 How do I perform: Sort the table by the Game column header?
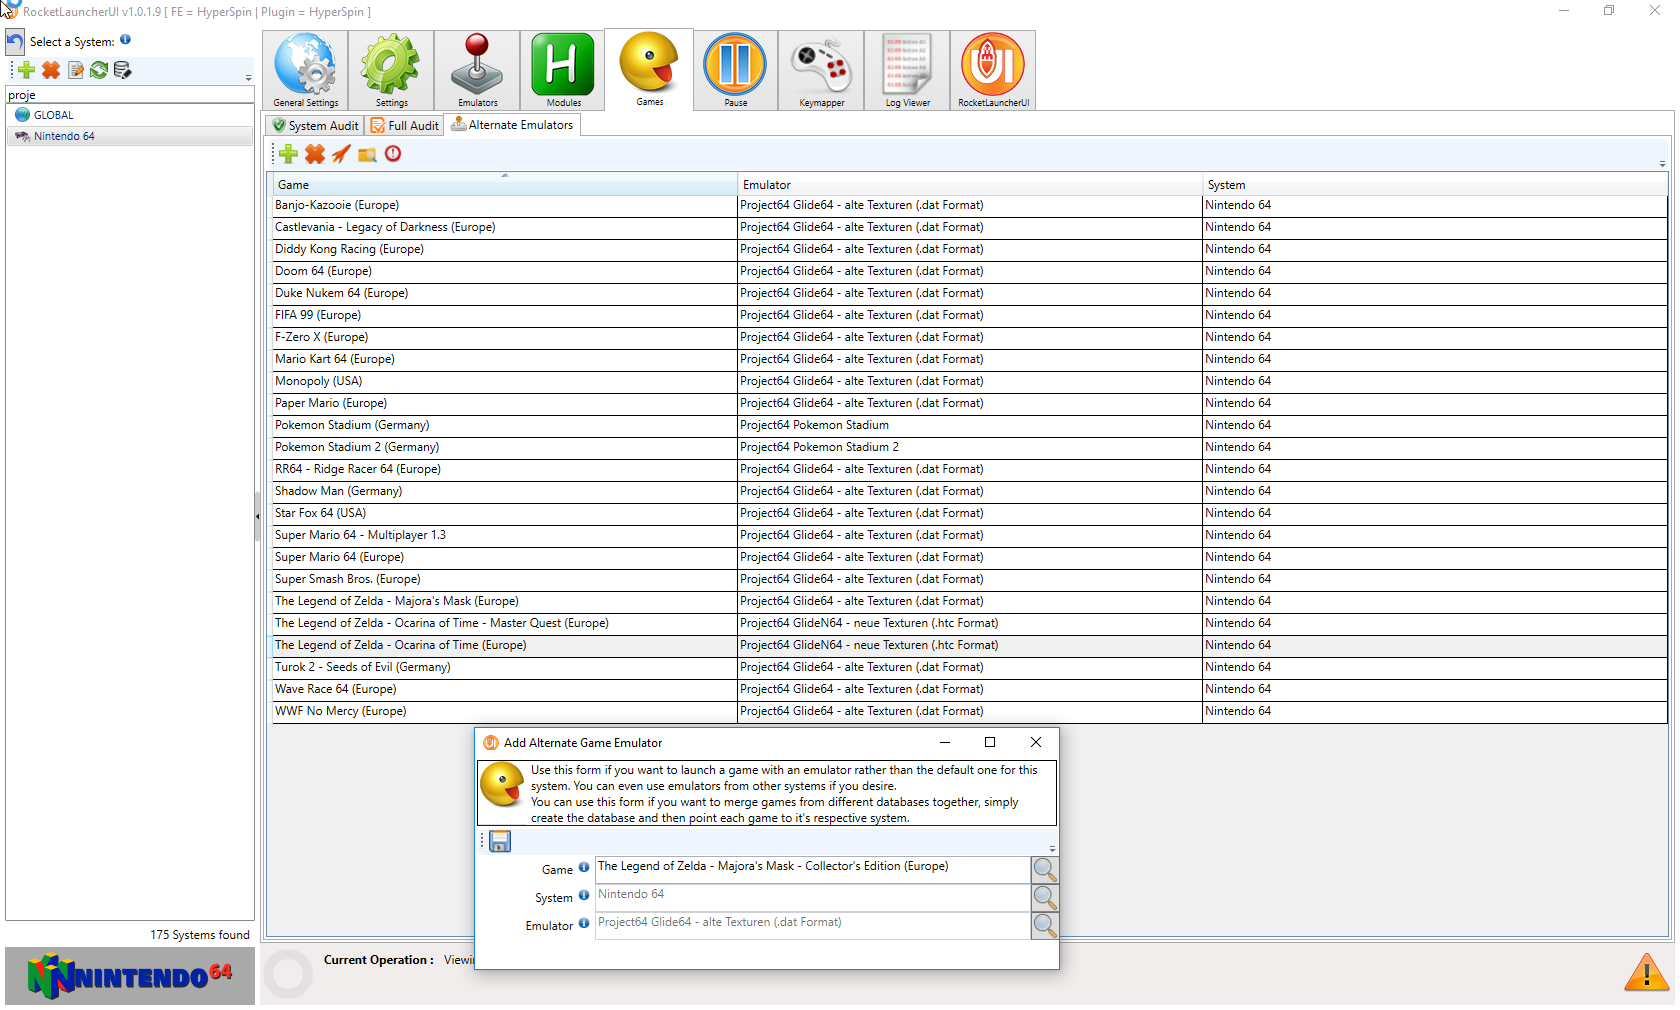(x=504, y=184)
